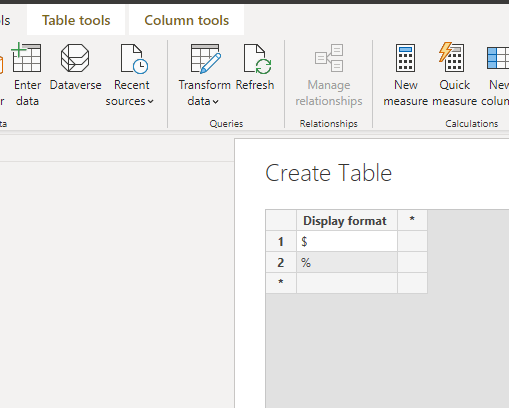Image resolution: width=509 pixels, height=408 pixels.
Task: Create a New measure with calculator icon
Action: [x=405, y=58]
